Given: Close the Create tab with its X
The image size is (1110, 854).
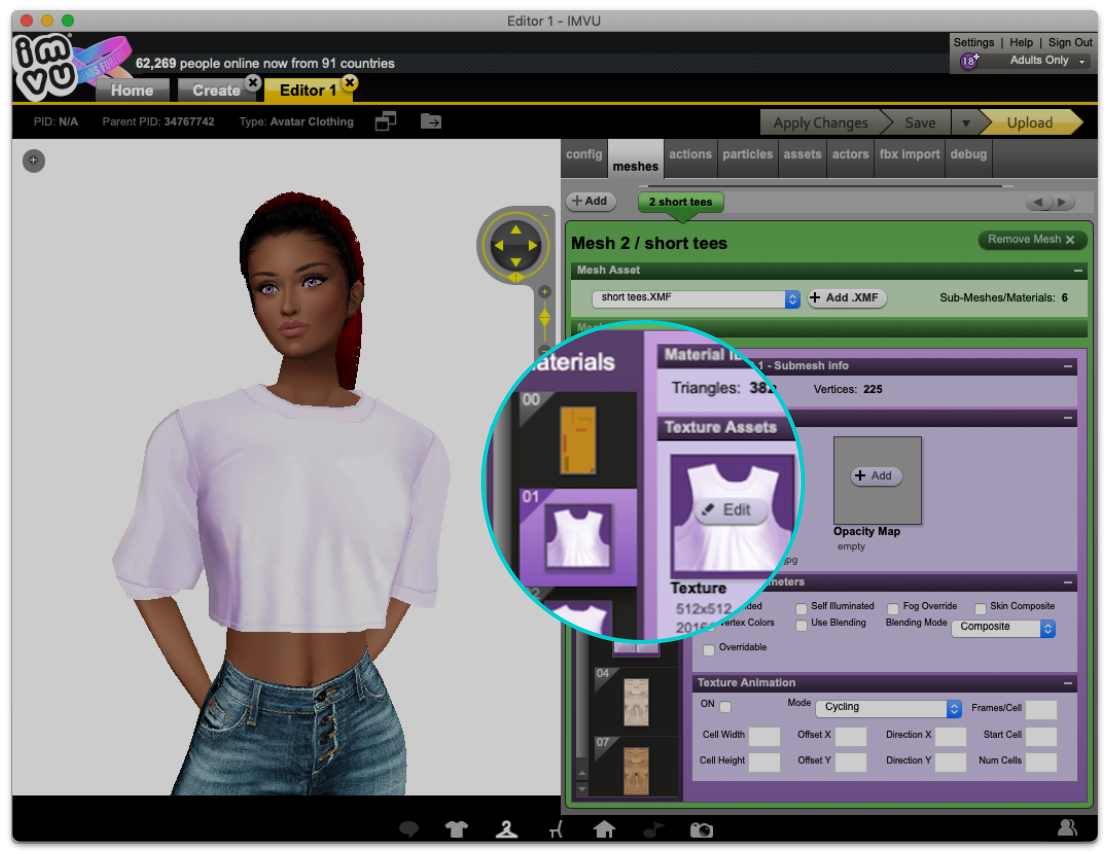Looking at the screenshot, I should click(x=252, y=82).
